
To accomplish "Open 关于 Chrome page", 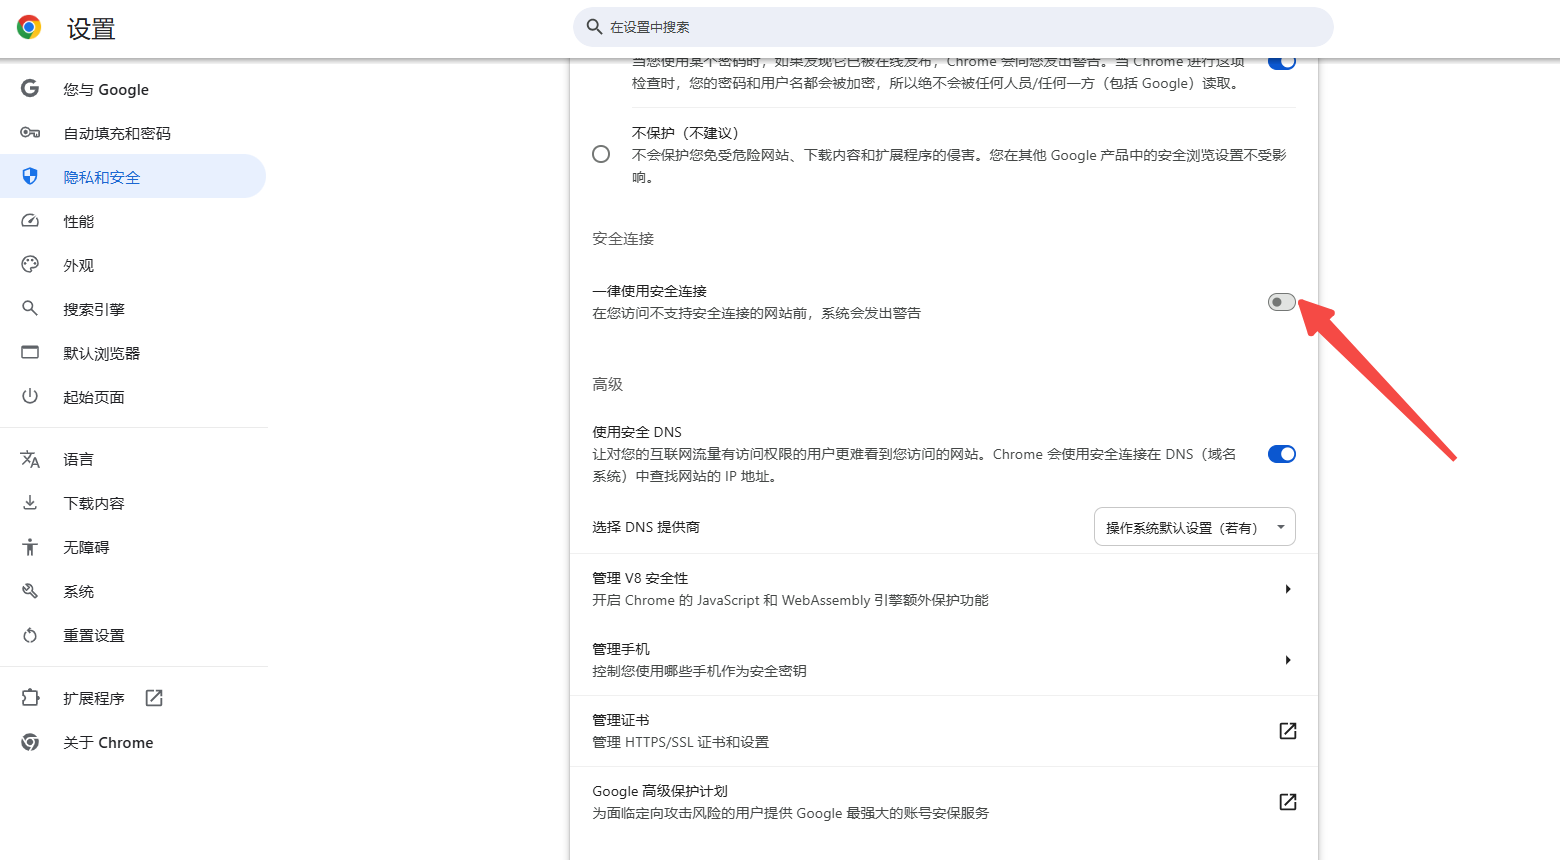I will pos(133,742).
